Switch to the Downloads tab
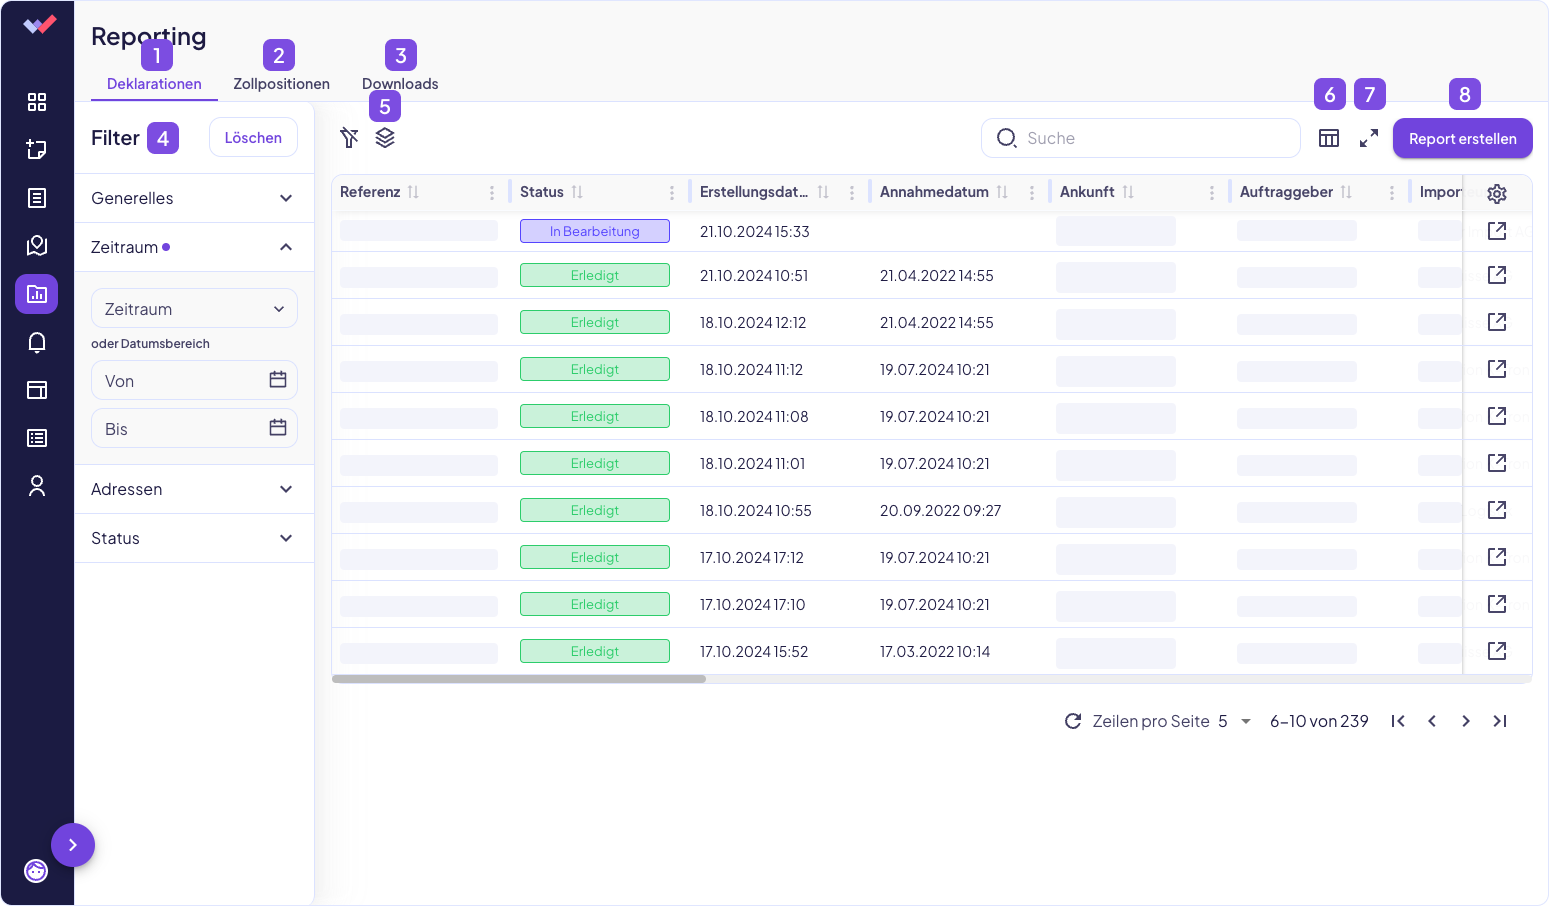This screenshot has width=1549, height=906. tap(400, 84)
